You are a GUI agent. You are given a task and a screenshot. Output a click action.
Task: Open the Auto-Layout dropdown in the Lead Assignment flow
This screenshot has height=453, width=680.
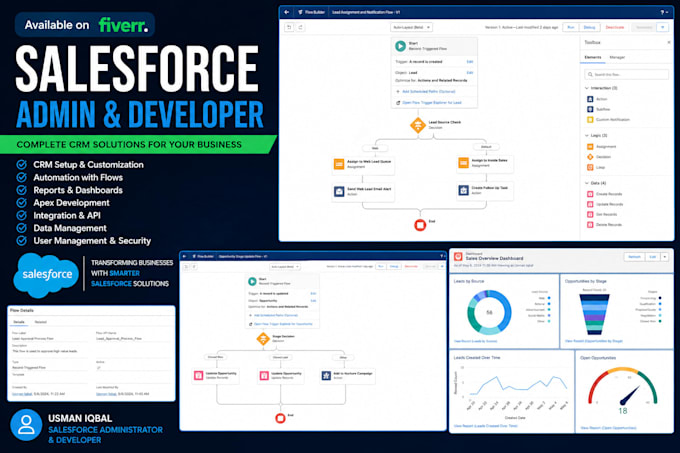click(x=411, y=27)
